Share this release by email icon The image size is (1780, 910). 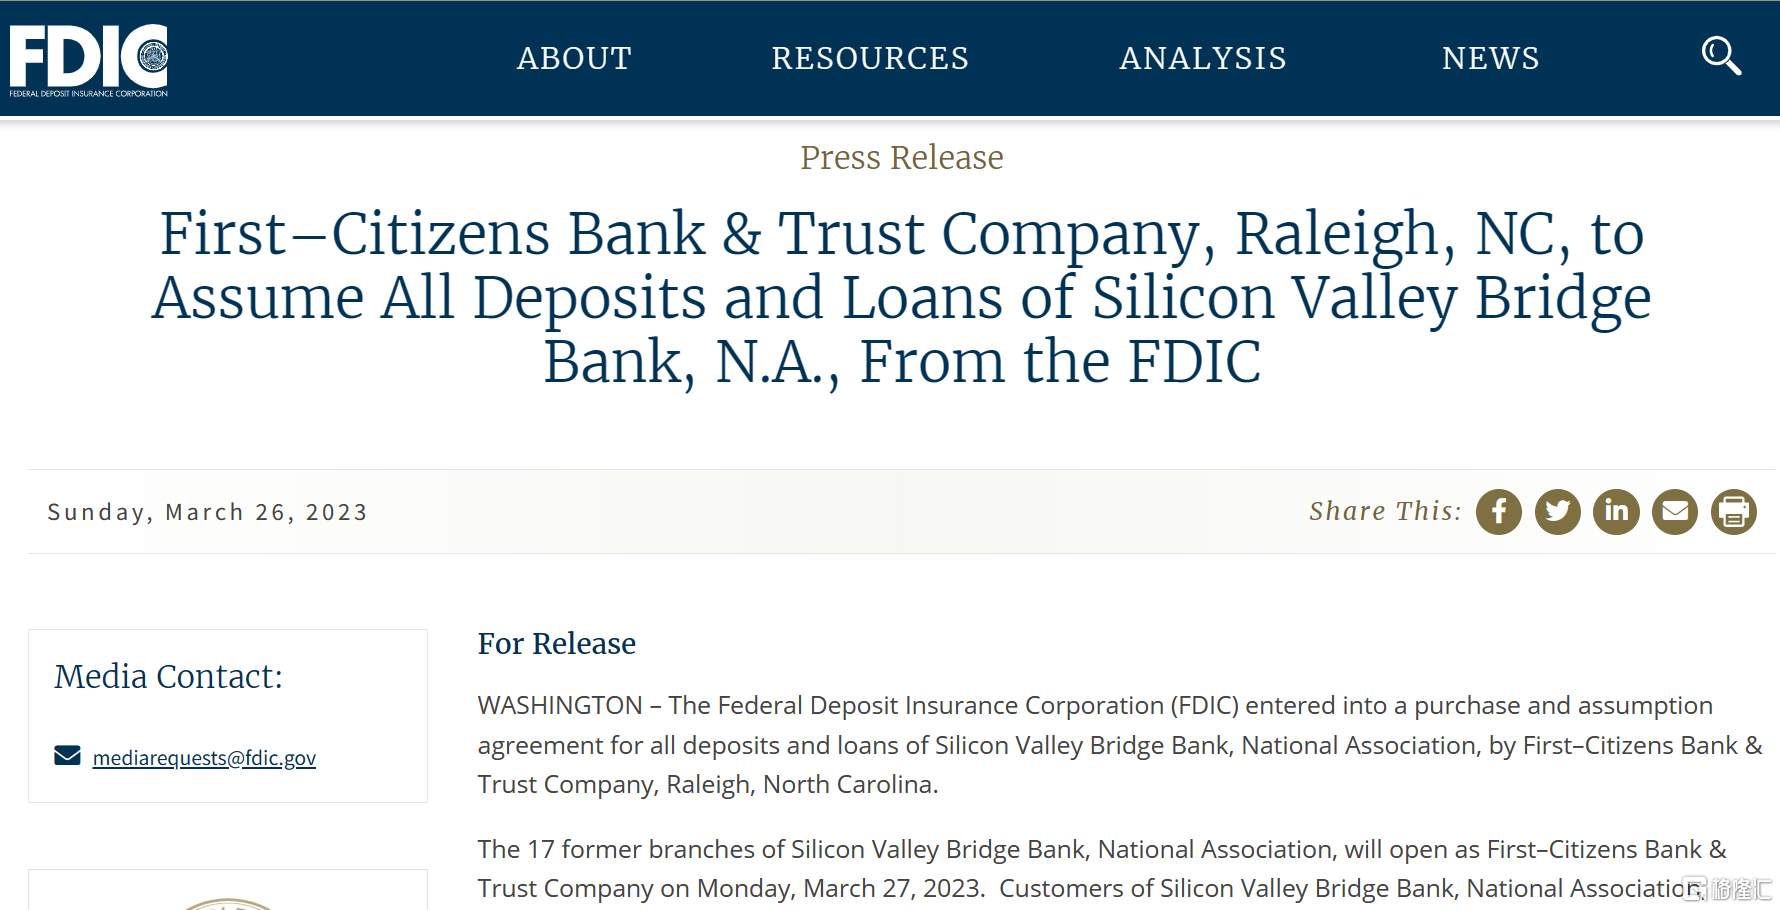1675,512
